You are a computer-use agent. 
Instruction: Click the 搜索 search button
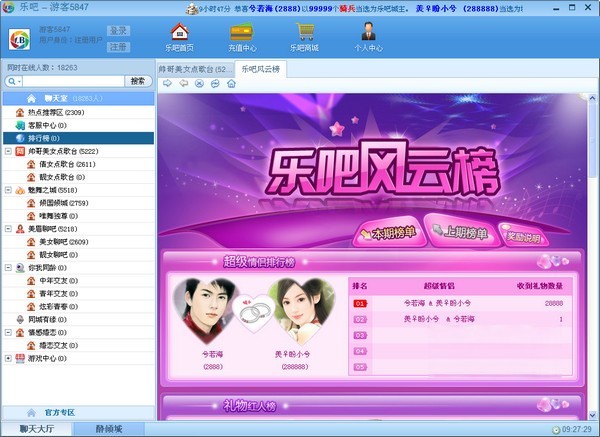click(x=138, y=81)
